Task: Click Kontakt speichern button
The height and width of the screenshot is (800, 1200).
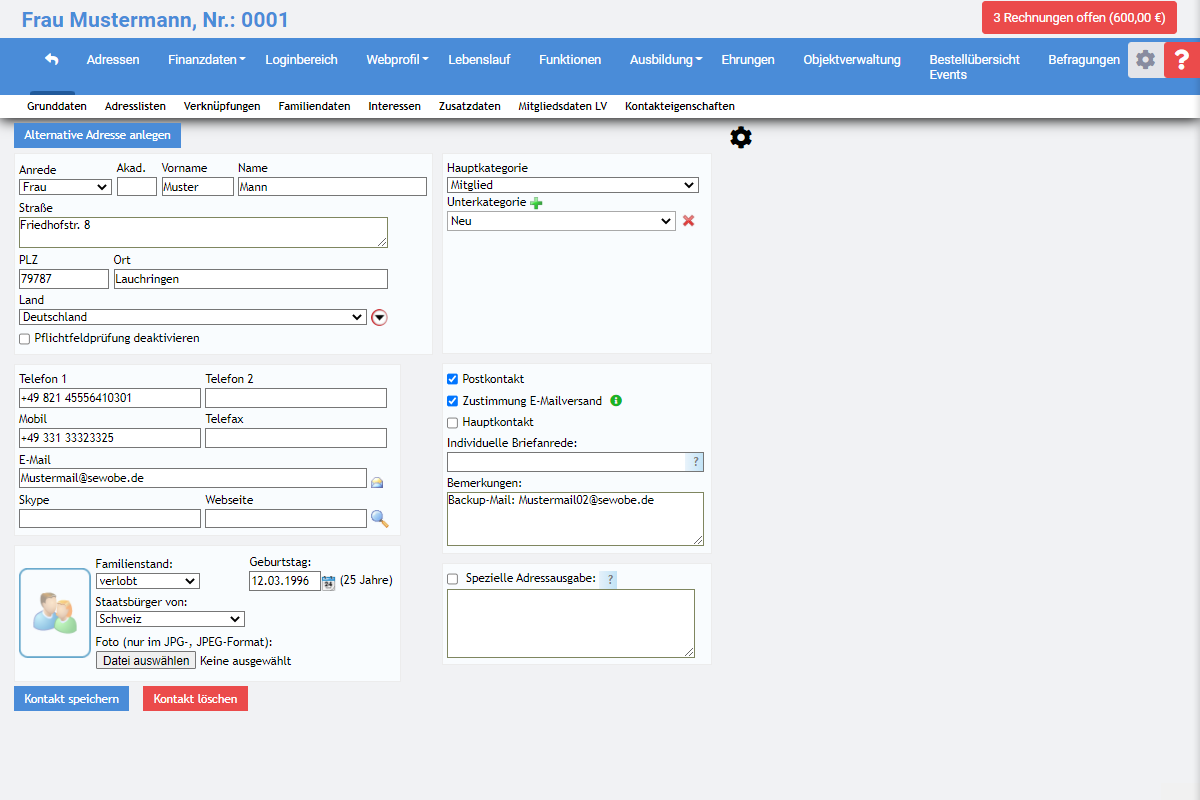Action: (x=71, y=699)
